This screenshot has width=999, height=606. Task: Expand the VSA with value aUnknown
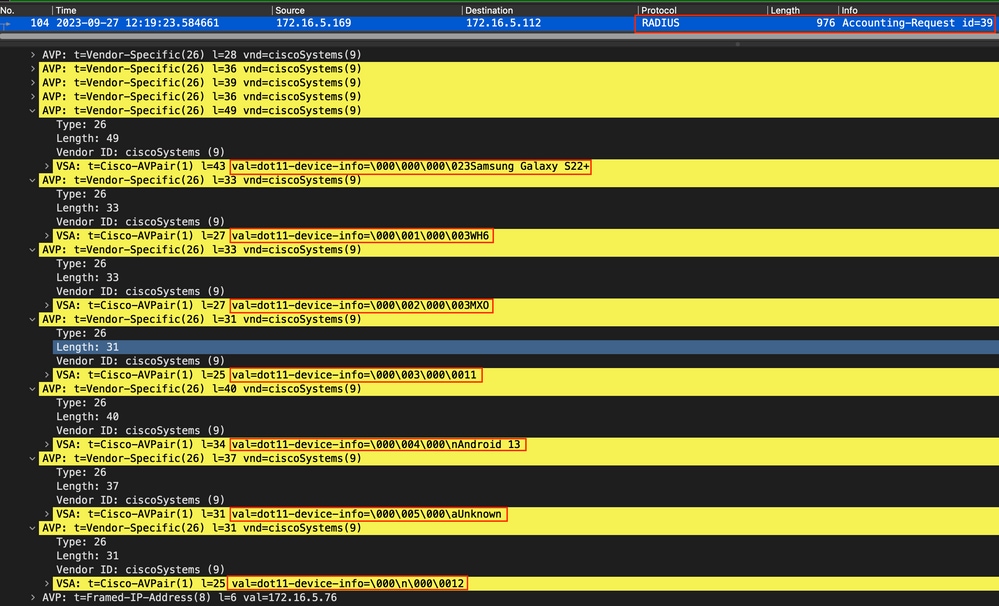point(47,514)
